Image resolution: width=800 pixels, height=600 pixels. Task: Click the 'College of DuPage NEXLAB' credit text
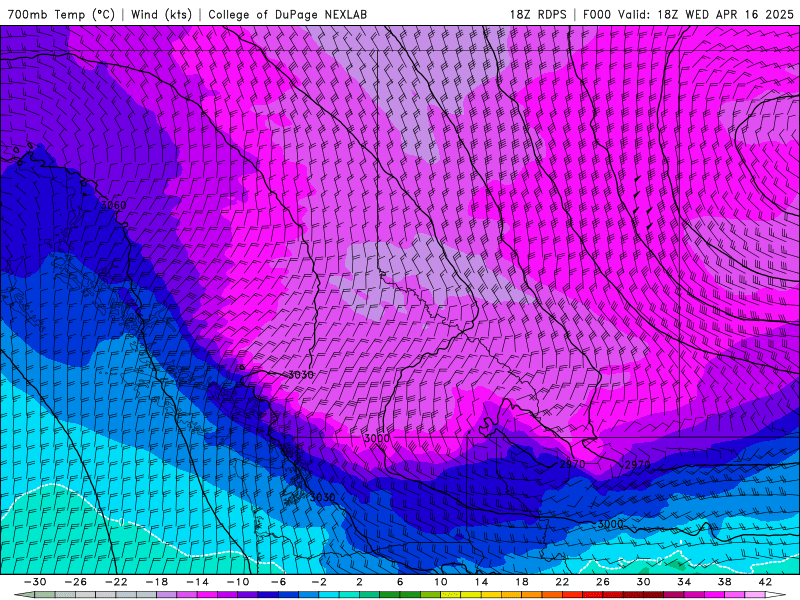click(287, 14)
